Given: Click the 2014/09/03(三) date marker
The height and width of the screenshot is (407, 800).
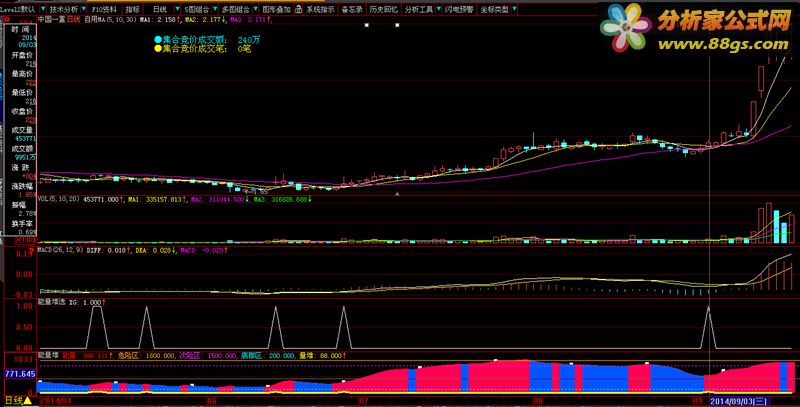Looking at the screenshot, I should pos(741,401).
